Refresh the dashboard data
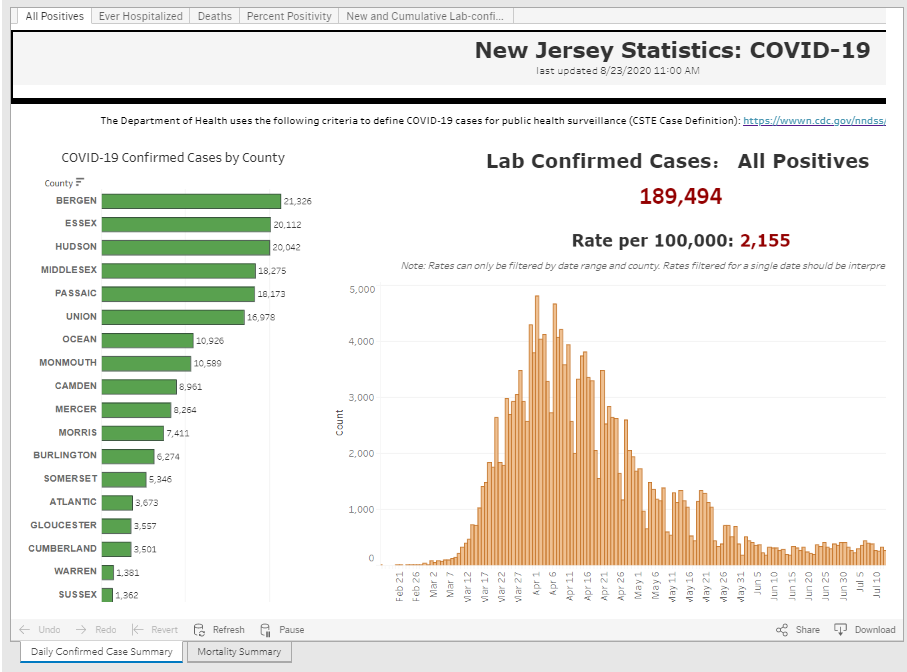The height and width of the screenshot is (672, 907). pos(219,630)
